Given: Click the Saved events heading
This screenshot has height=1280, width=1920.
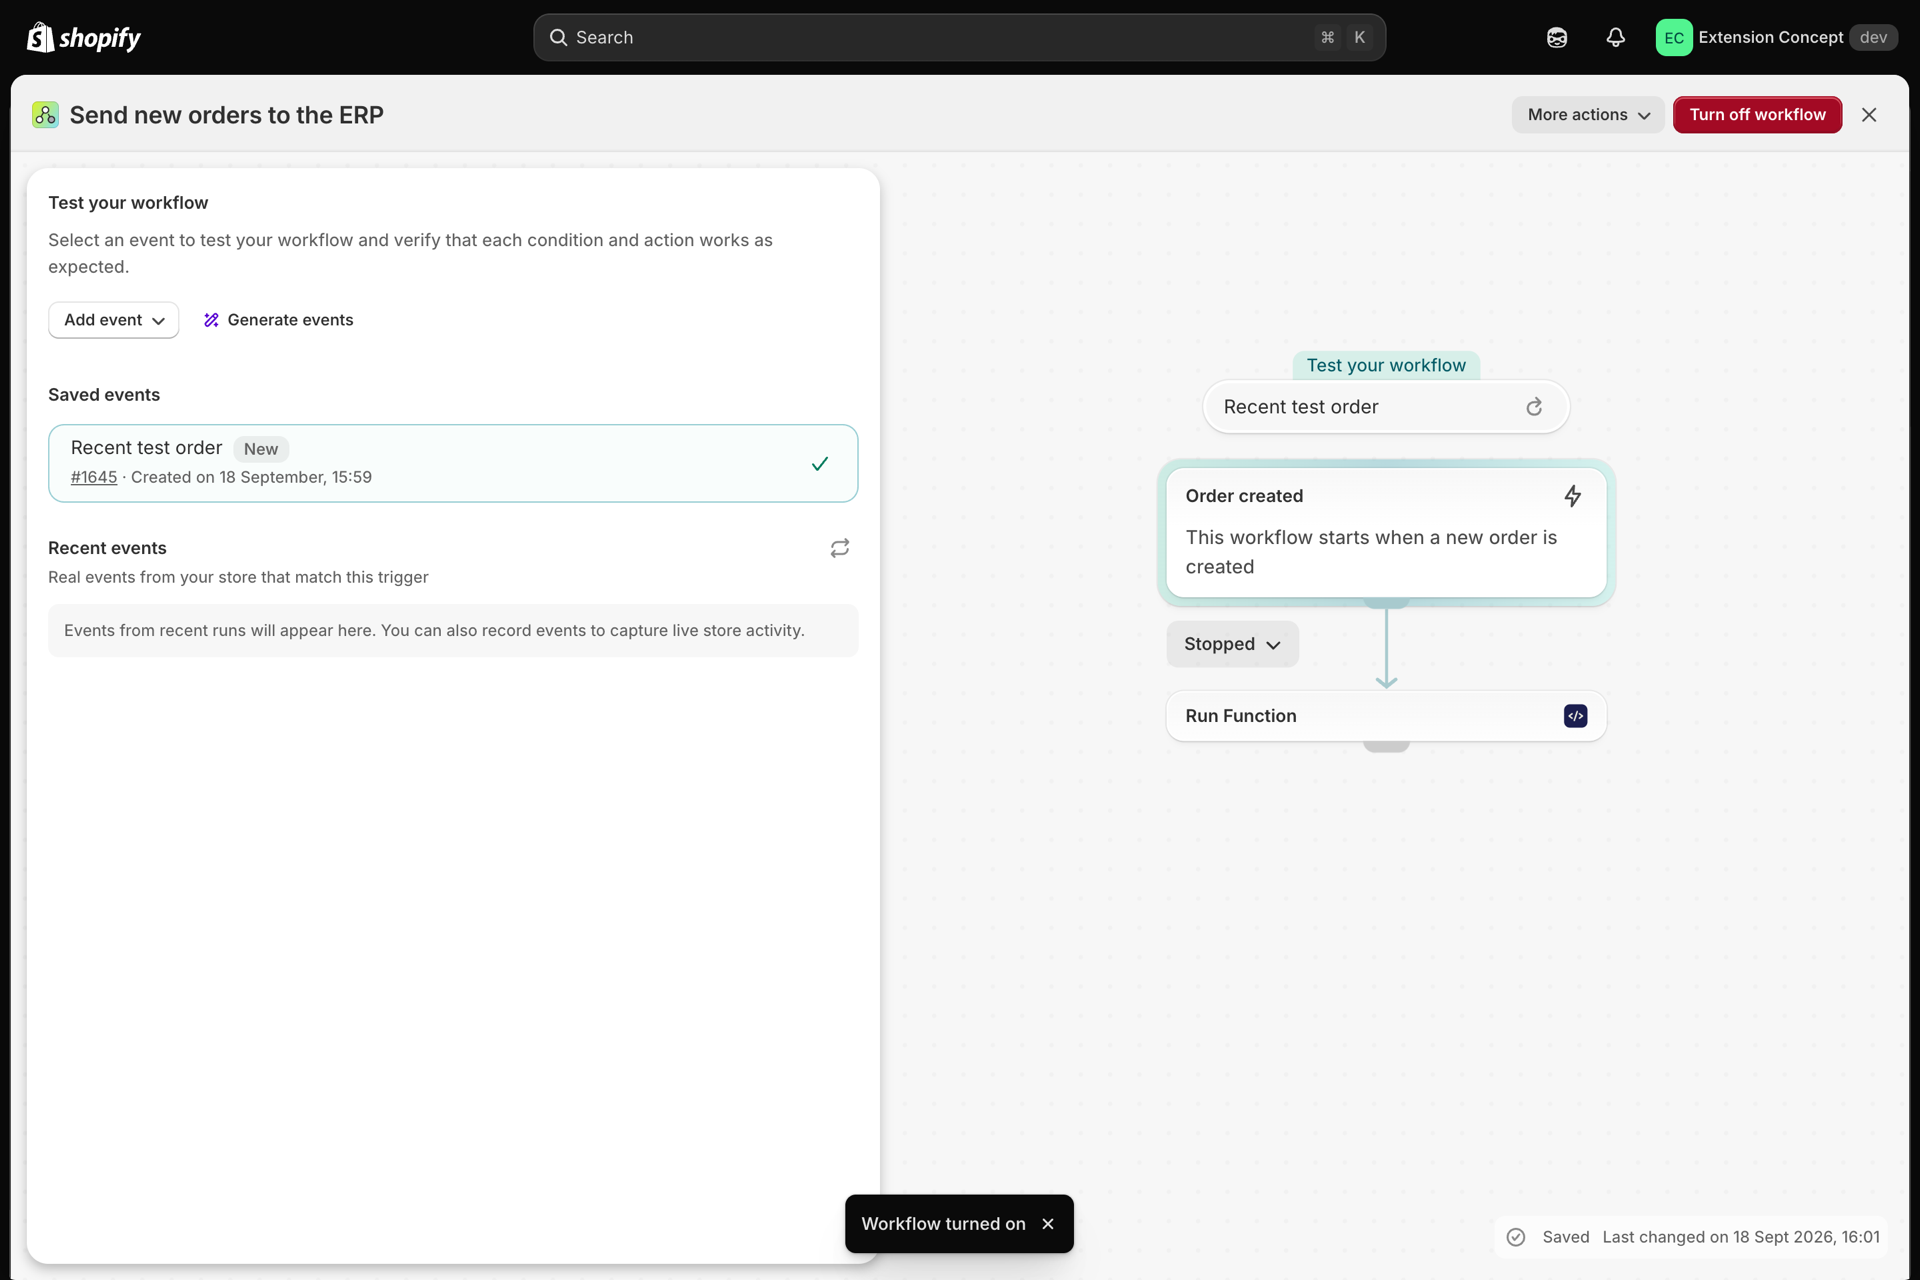Looking at the screenshot, I should click(104, 395).
